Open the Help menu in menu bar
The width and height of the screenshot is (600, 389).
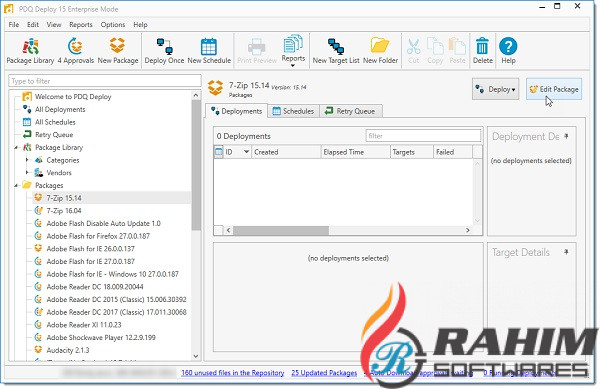coord(140,24)
